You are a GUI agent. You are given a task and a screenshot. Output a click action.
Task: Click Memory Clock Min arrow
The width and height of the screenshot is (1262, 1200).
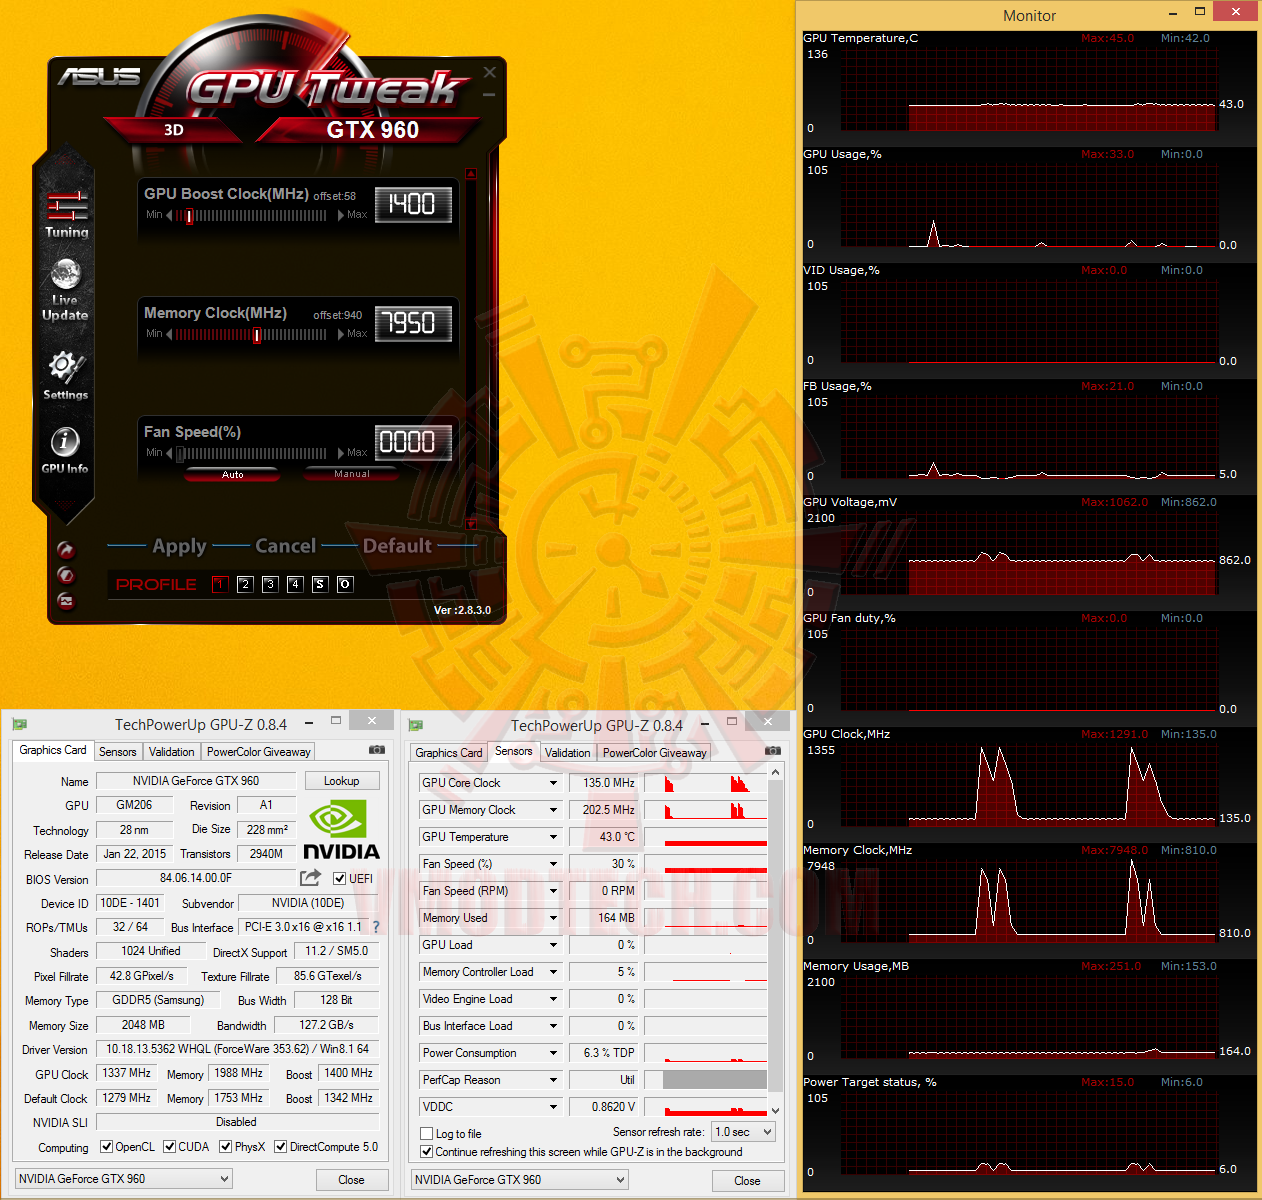click(x=169, y=334)
